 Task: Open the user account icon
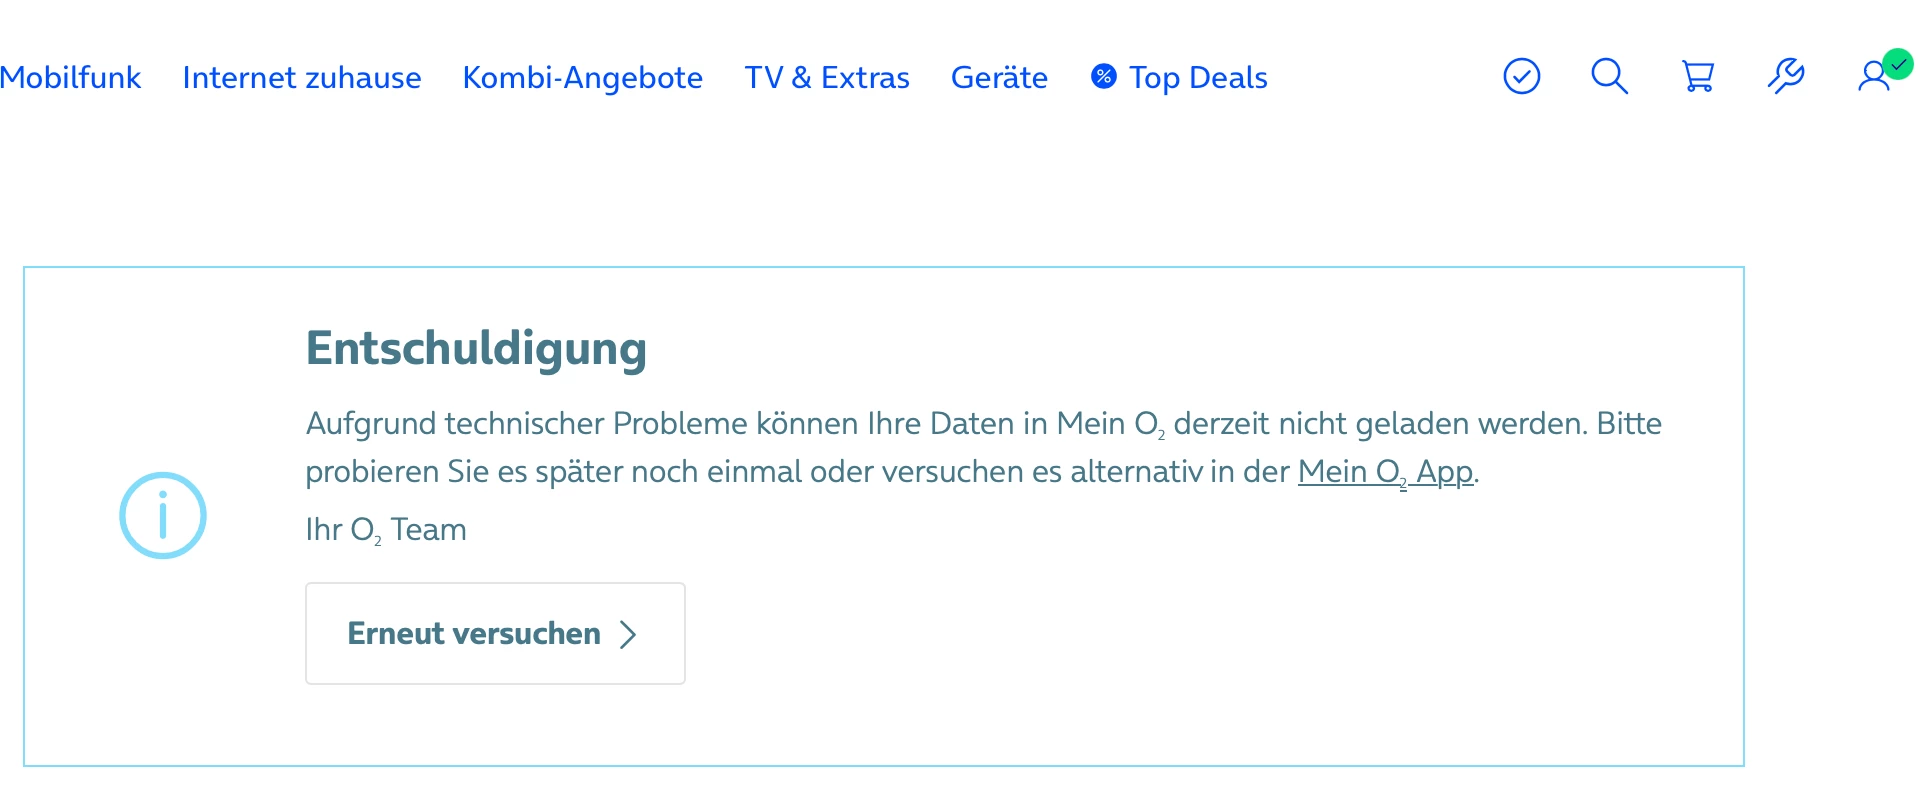1872,78
